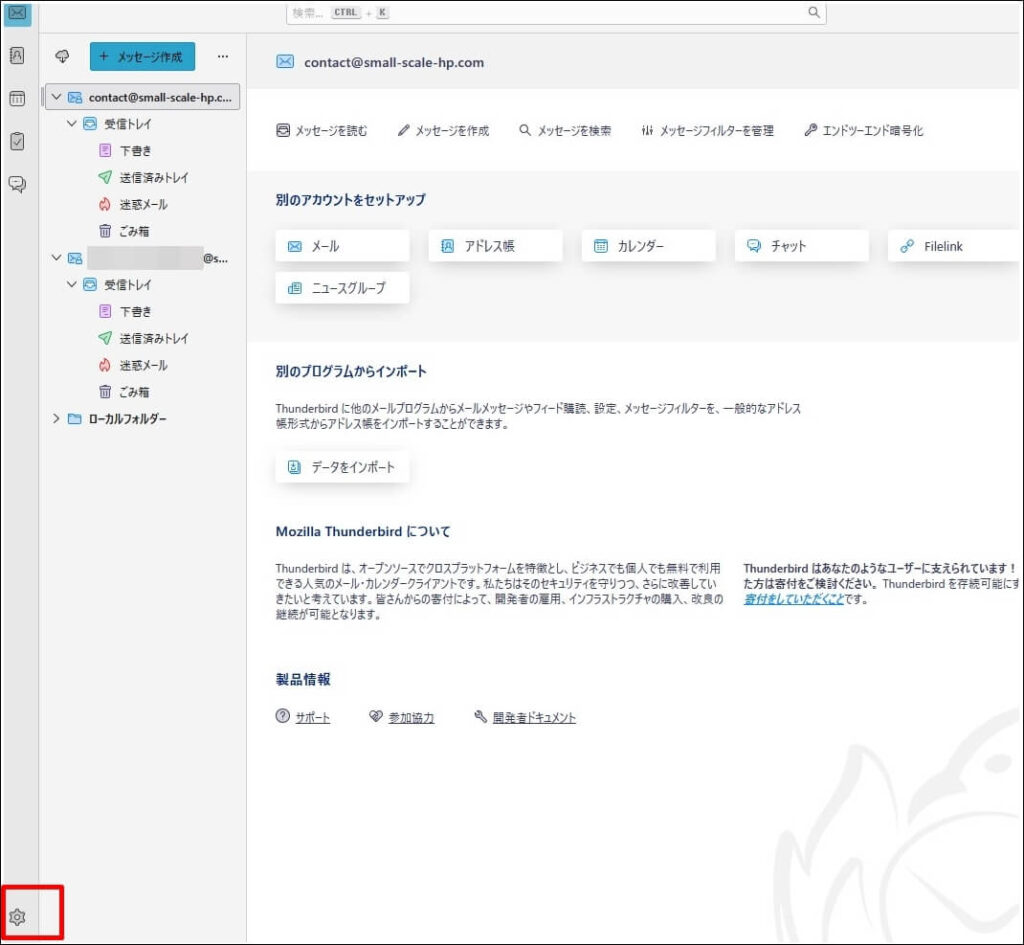Set up a new メール account

[342, 246]
